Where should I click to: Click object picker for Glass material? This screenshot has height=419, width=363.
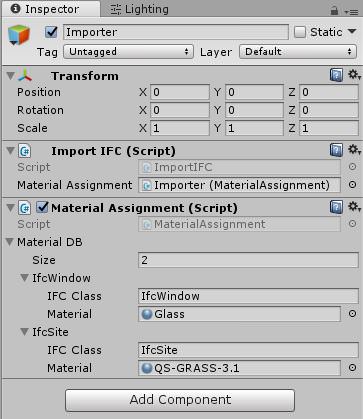point(352,313)
